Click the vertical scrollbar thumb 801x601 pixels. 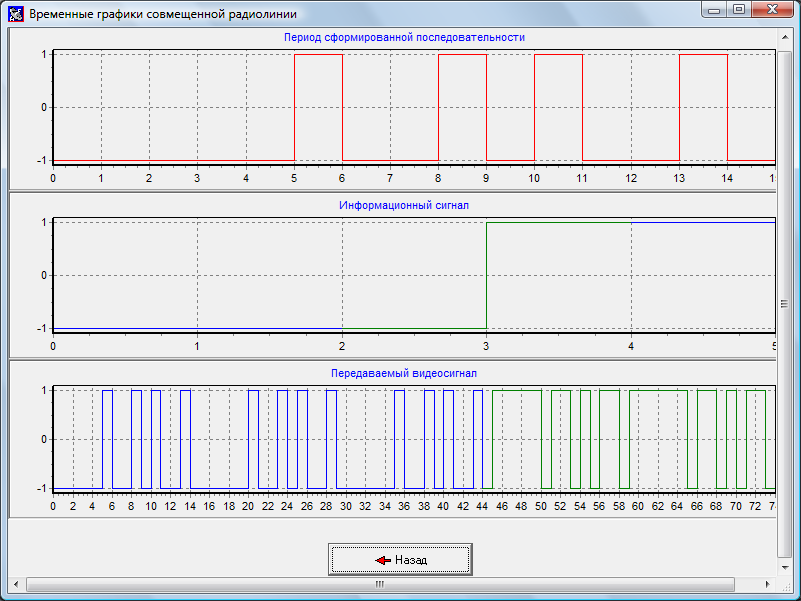[x=784, y=304]
